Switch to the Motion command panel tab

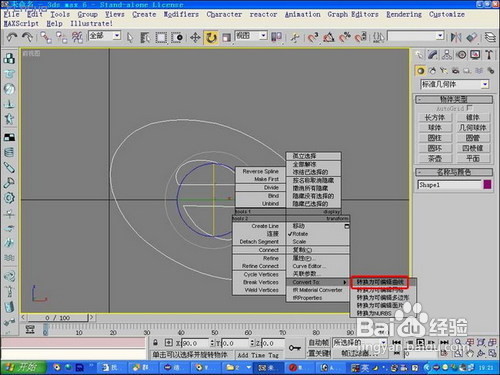coord(461,55)
